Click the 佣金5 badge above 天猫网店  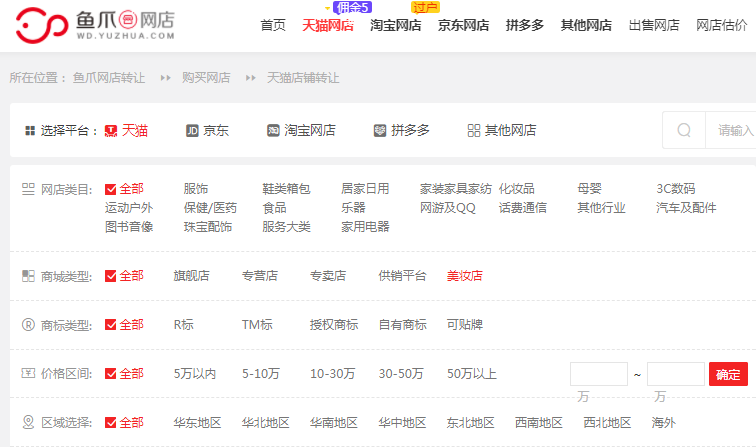click(x=352, y=7)
